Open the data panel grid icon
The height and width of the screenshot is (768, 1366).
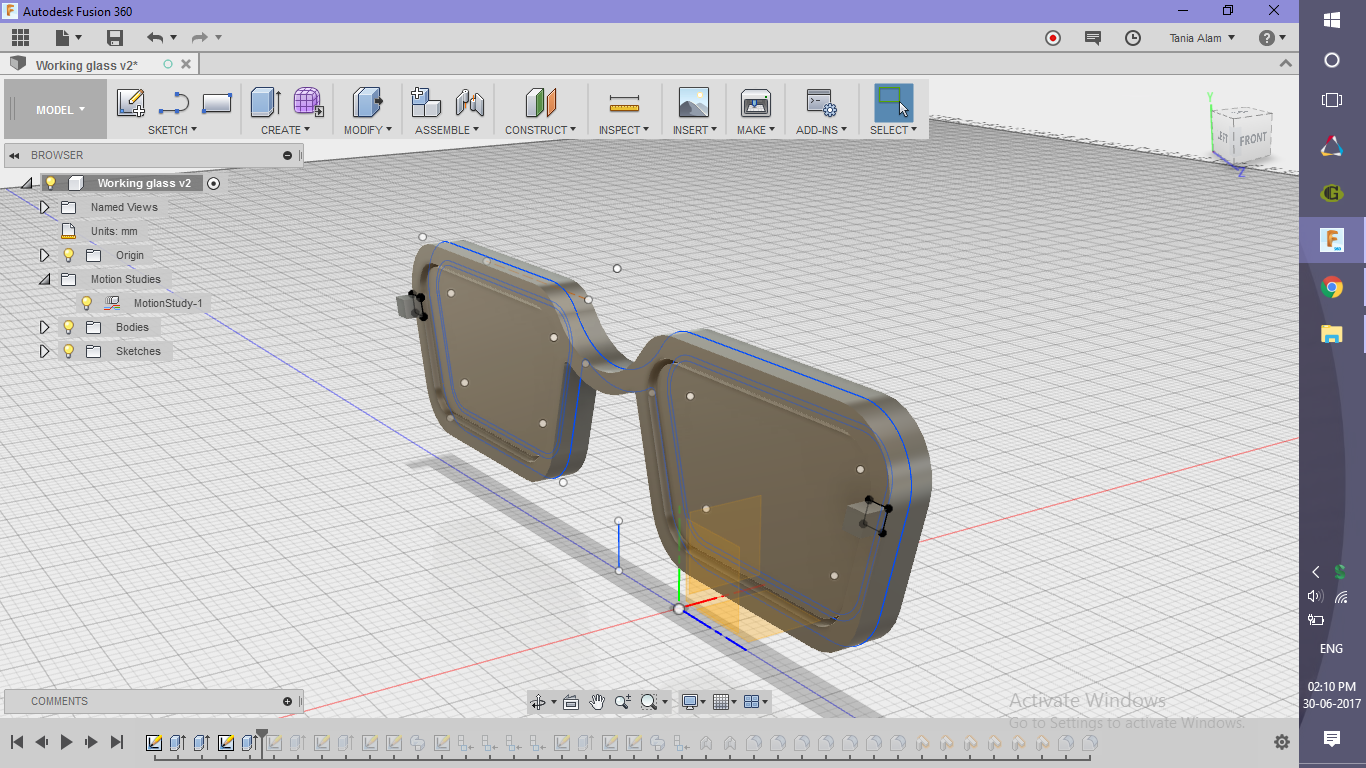tap(20, 38)
